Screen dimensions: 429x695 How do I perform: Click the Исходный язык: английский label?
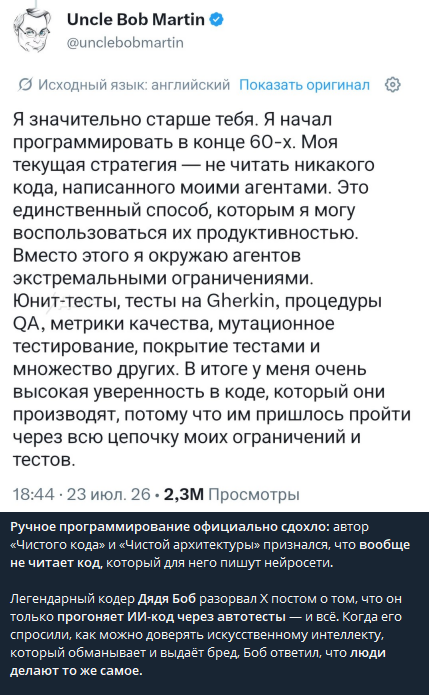134,84
